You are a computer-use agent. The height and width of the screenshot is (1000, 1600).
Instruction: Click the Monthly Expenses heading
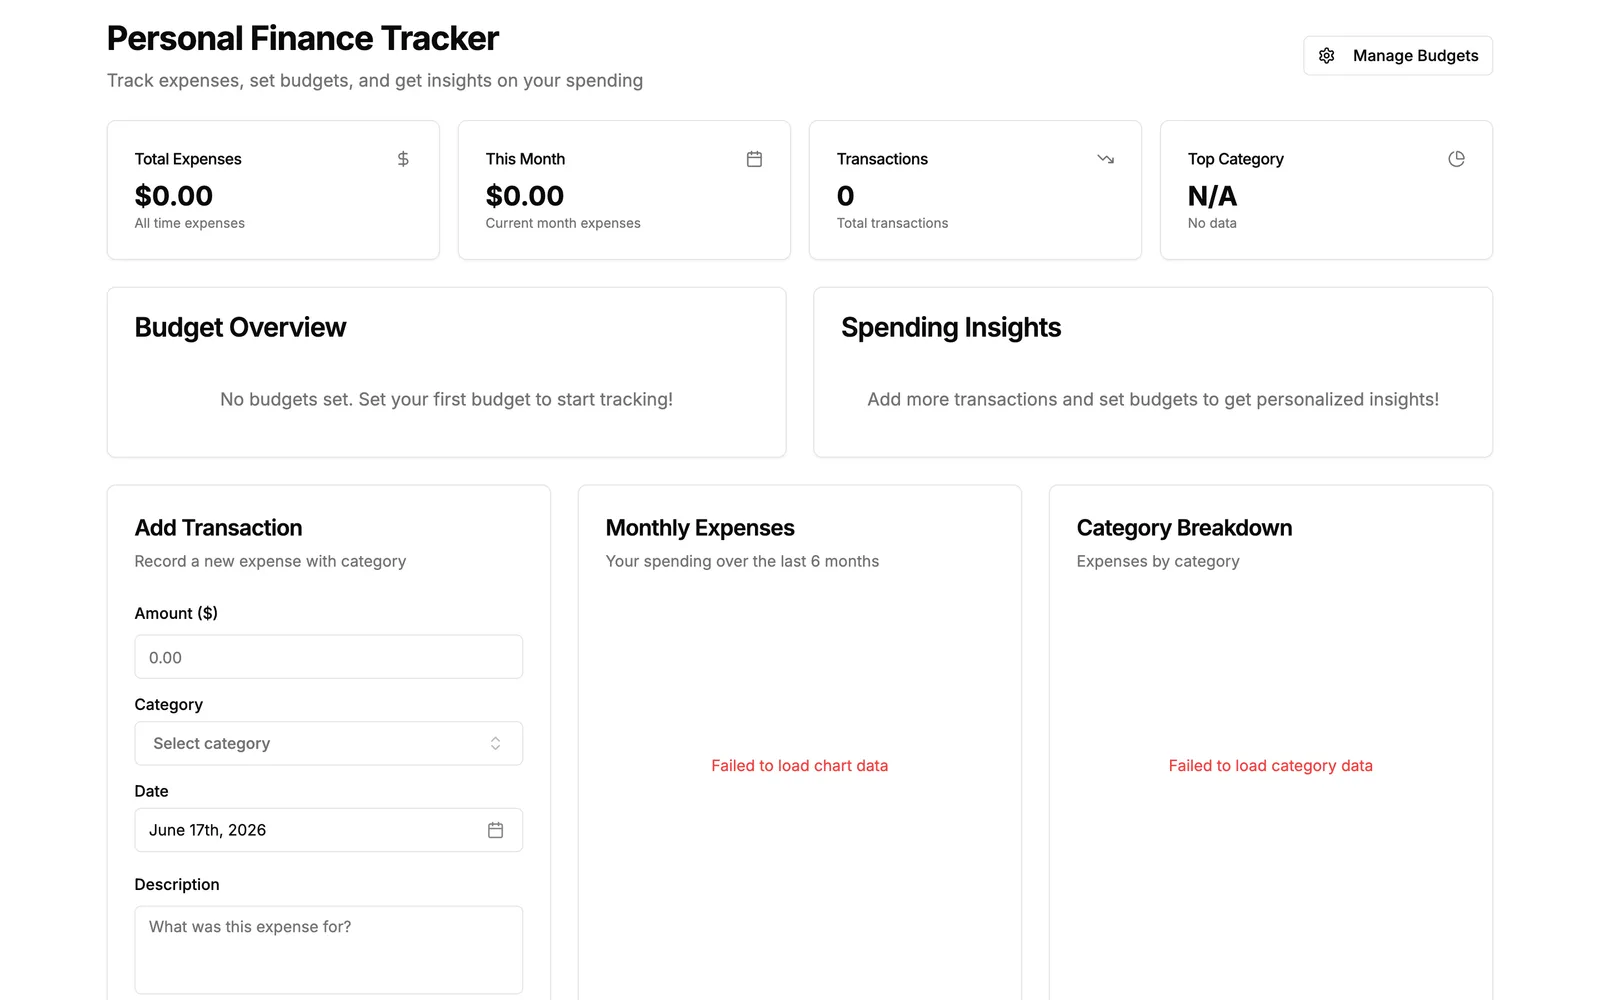700,528
